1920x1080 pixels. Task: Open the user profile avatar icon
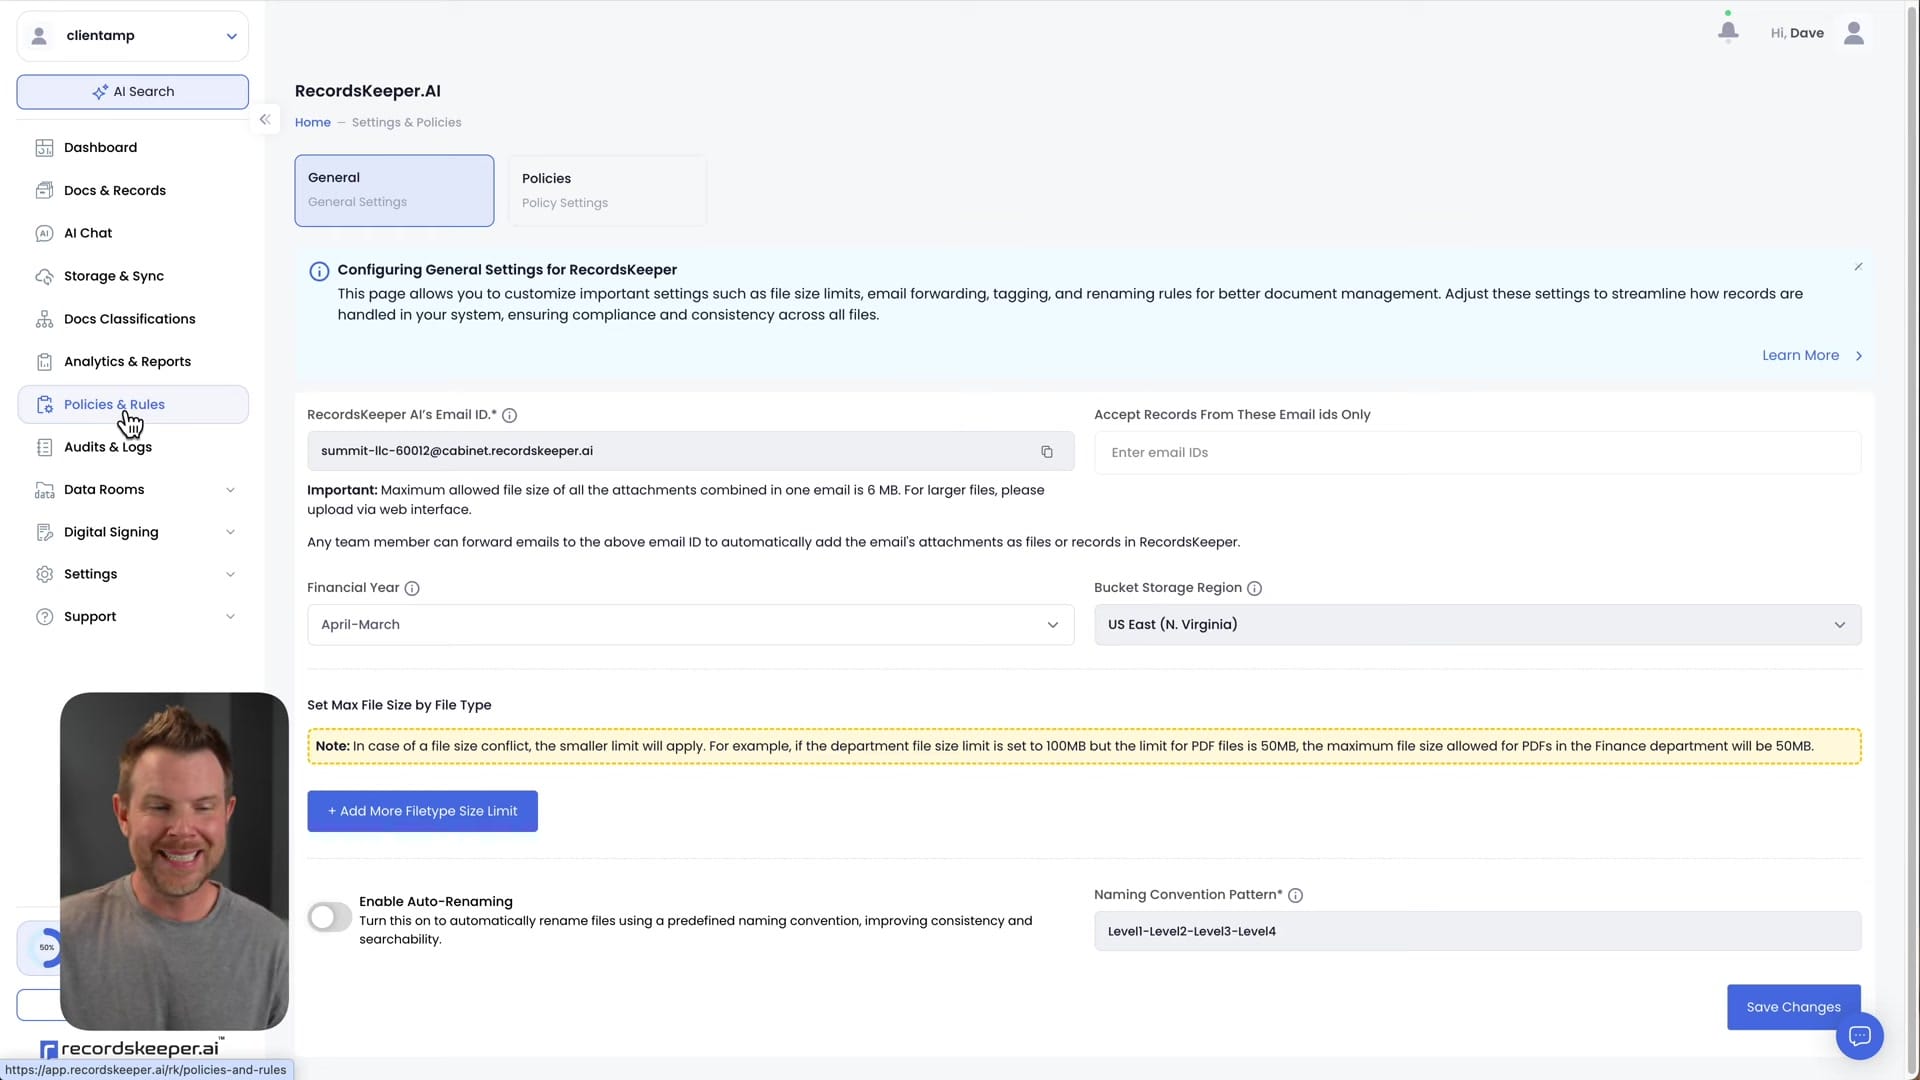click(1854, 33)
